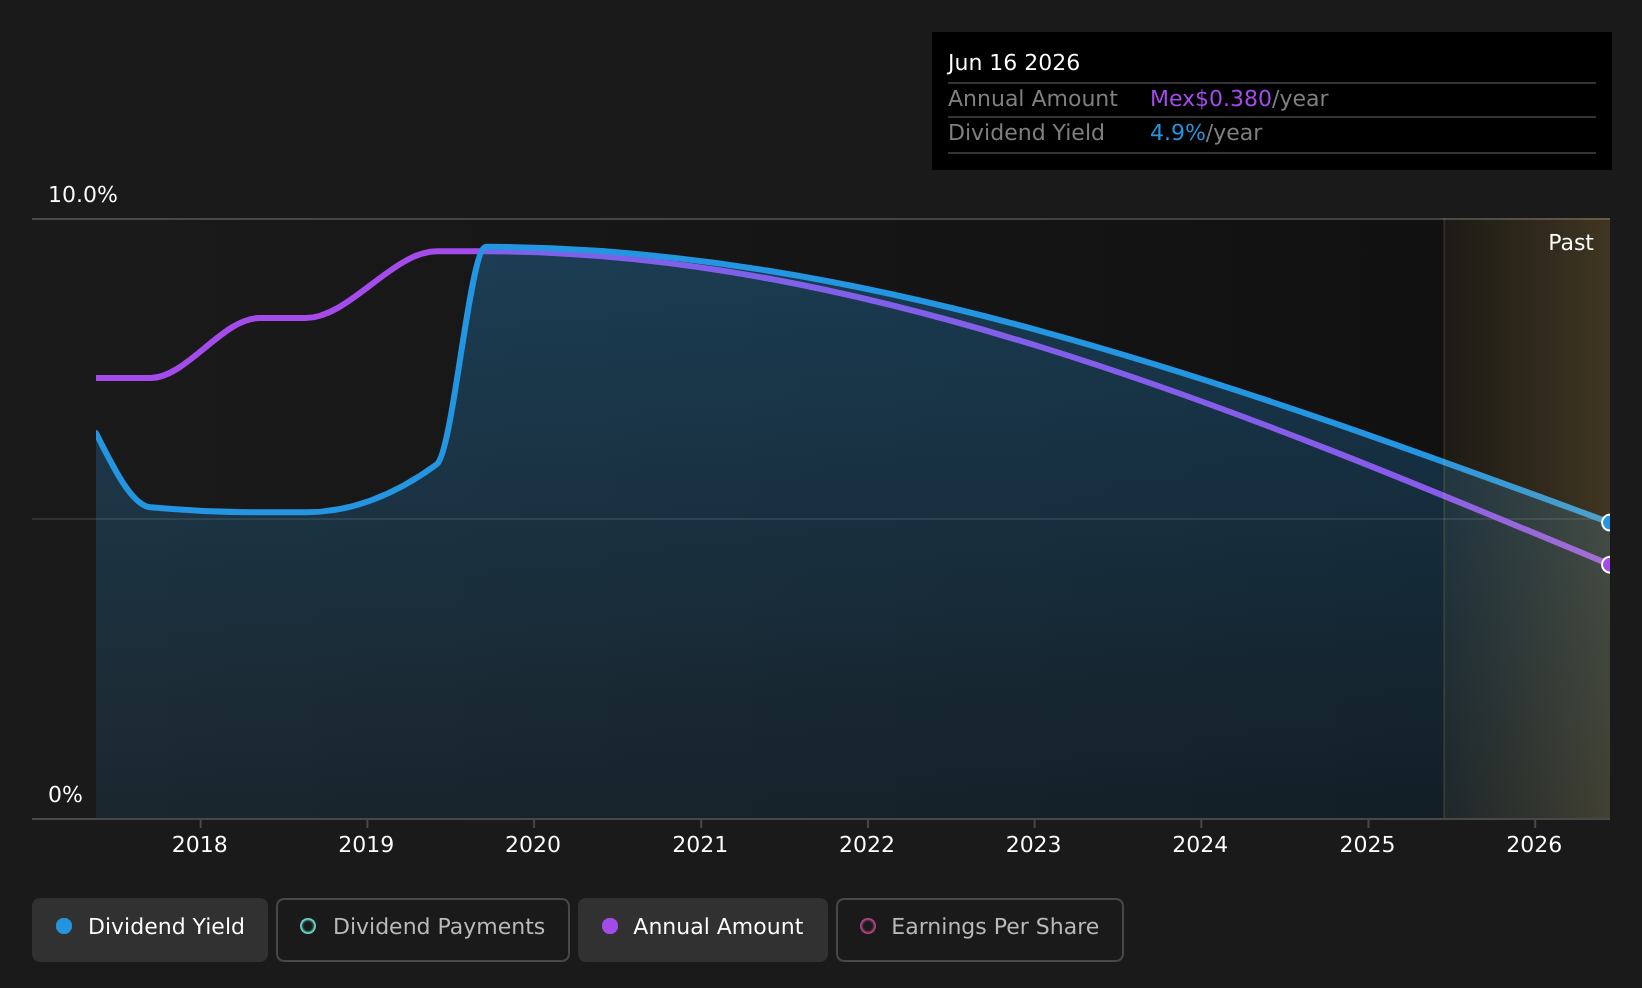Viewport: 1642px width, 988px height.
Task: Click the Dividend Yield tooltip row label
Action: [1026, 133]
